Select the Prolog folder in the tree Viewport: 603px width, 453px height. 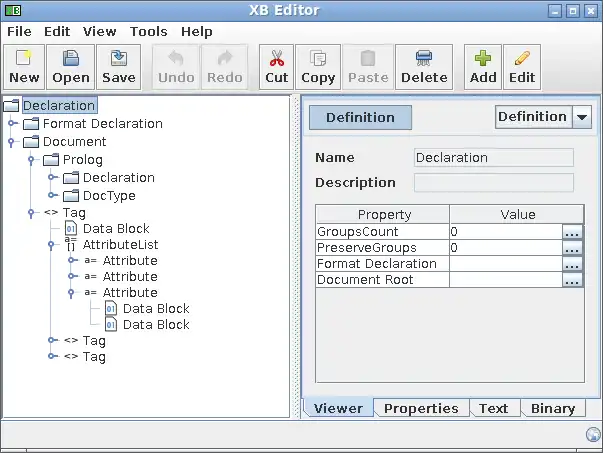point(82,160)
